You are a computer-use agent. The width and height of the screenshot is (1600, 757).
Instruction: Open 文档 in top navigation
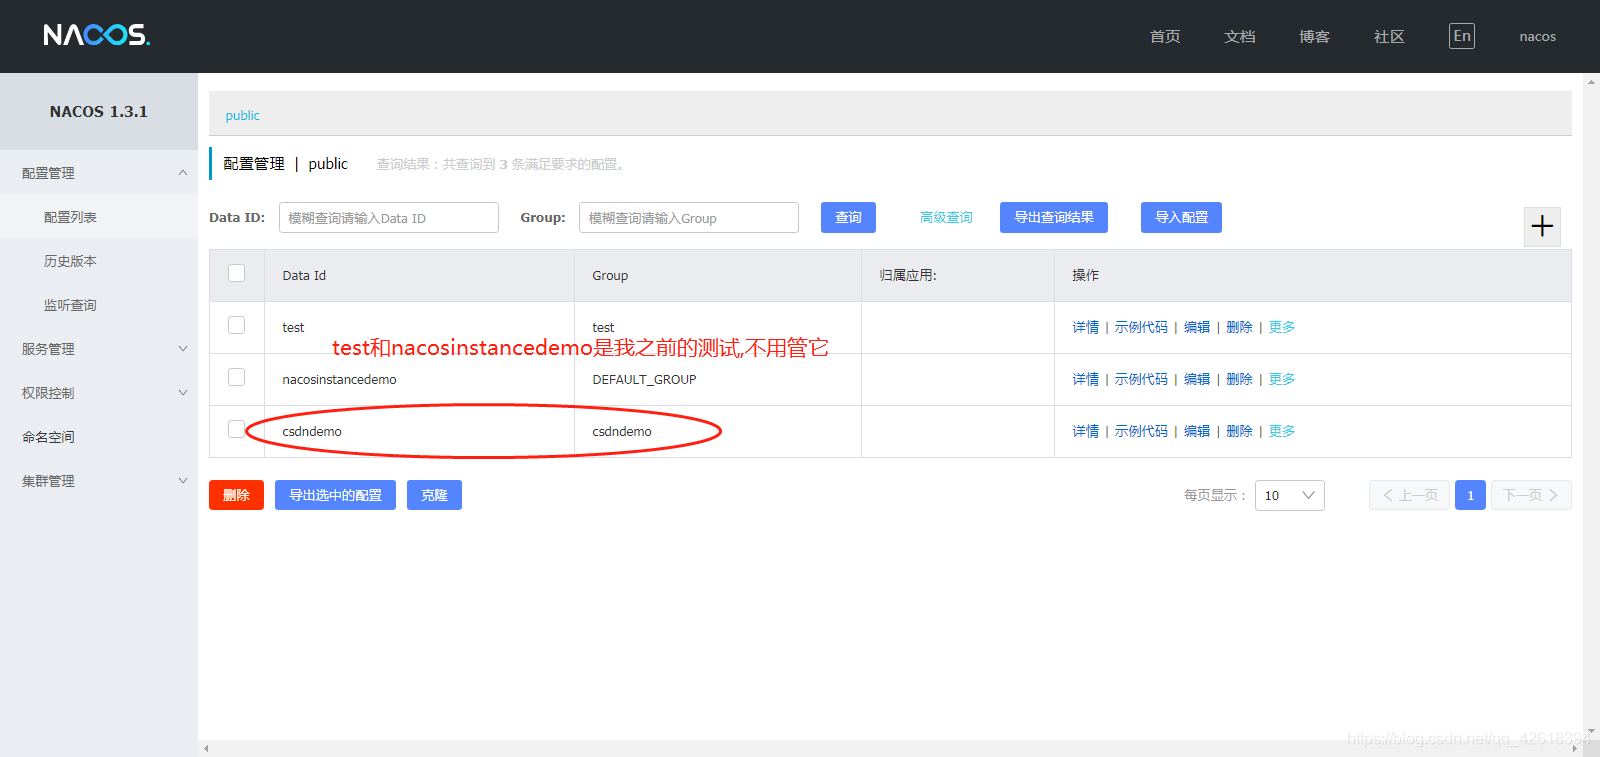1240,36
